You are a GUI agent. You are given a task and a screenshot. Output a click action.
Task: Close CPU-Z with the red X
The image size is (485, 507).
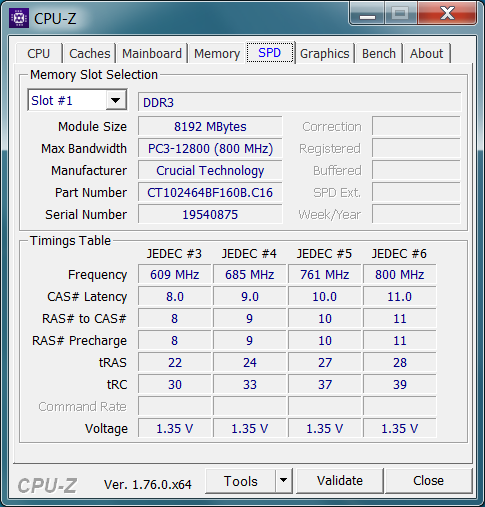coord(447,14)
